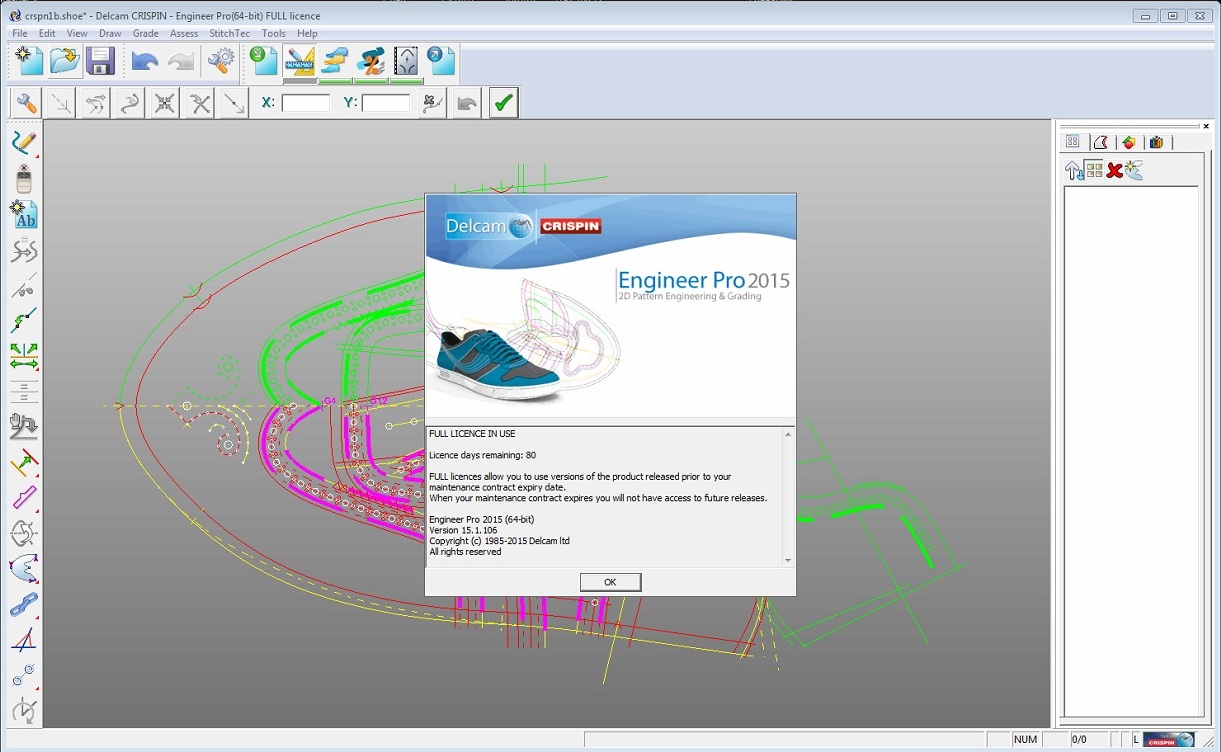Click the grey undo arrow beside green check

[467, 102]
